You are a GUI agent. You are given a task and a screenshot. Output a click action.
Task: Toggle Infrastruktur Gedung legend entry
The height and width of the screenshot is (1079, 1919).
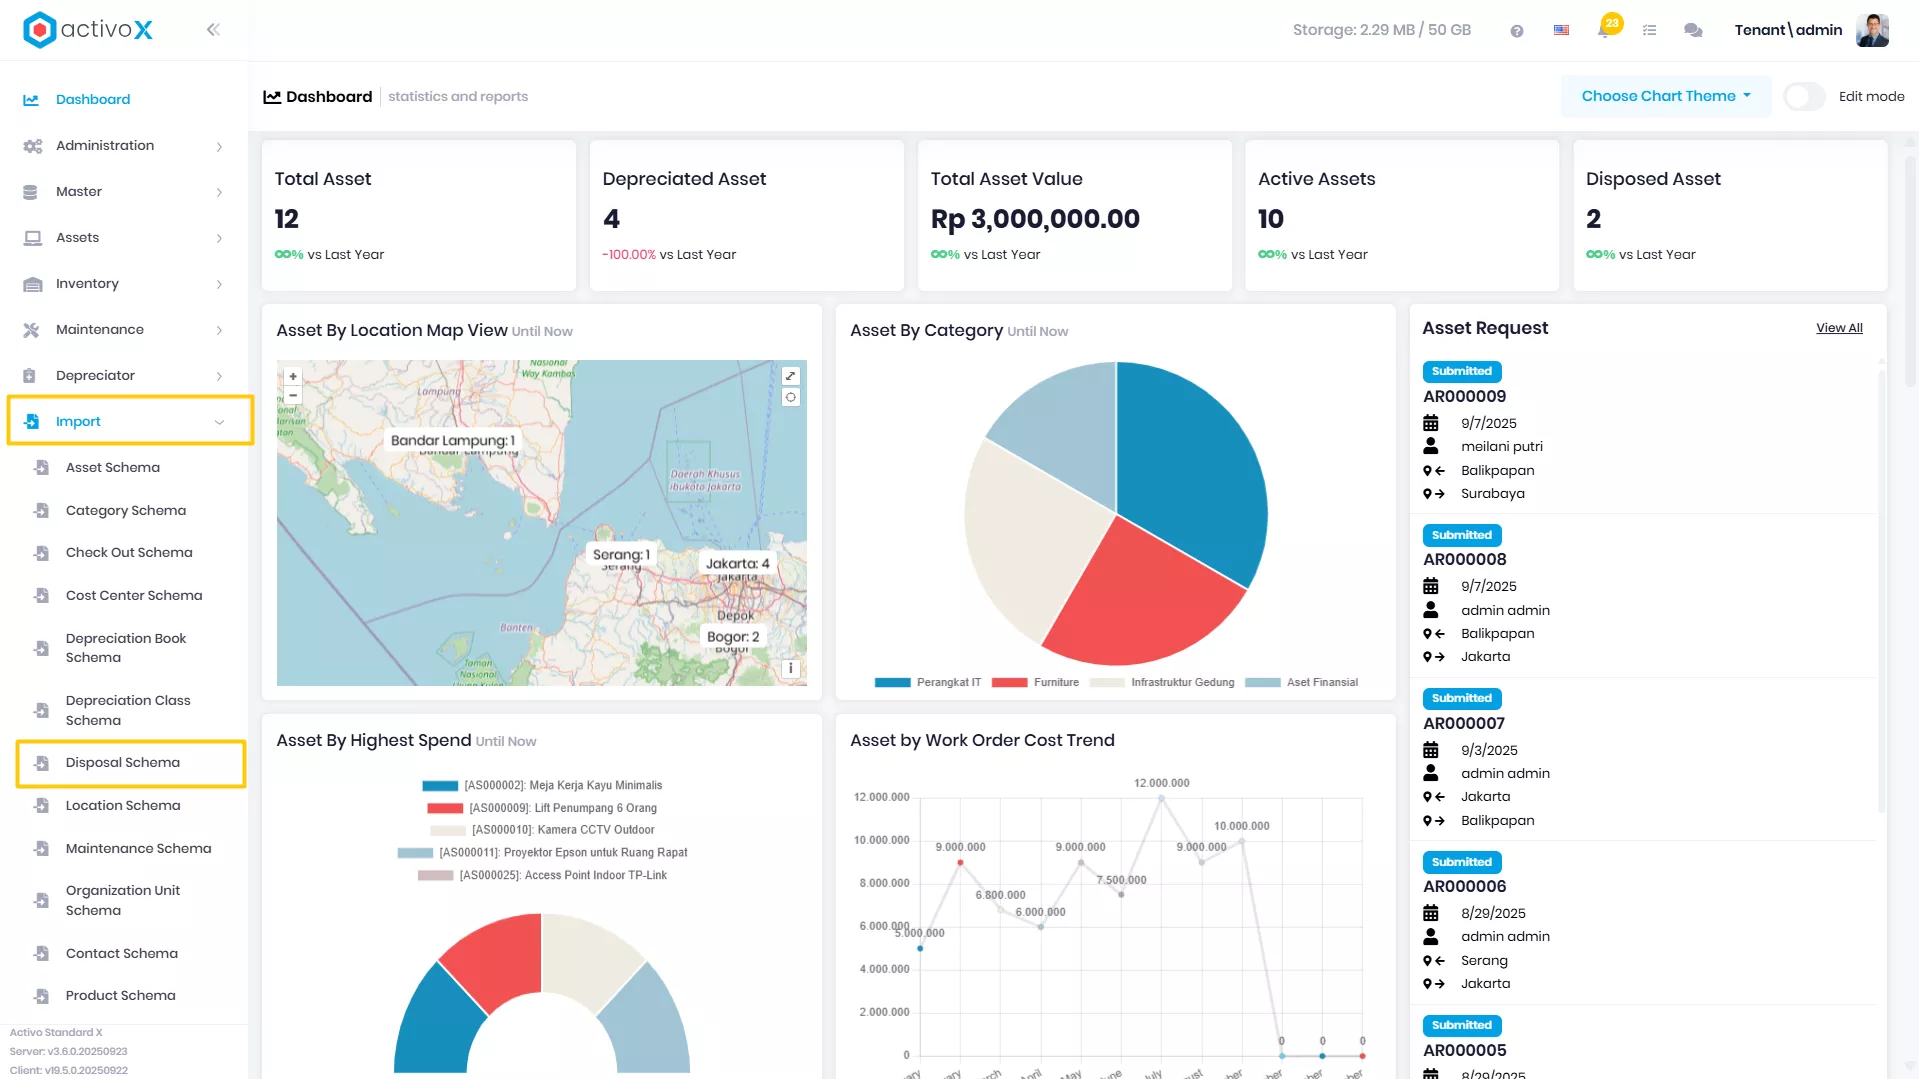click(1162, 683)
